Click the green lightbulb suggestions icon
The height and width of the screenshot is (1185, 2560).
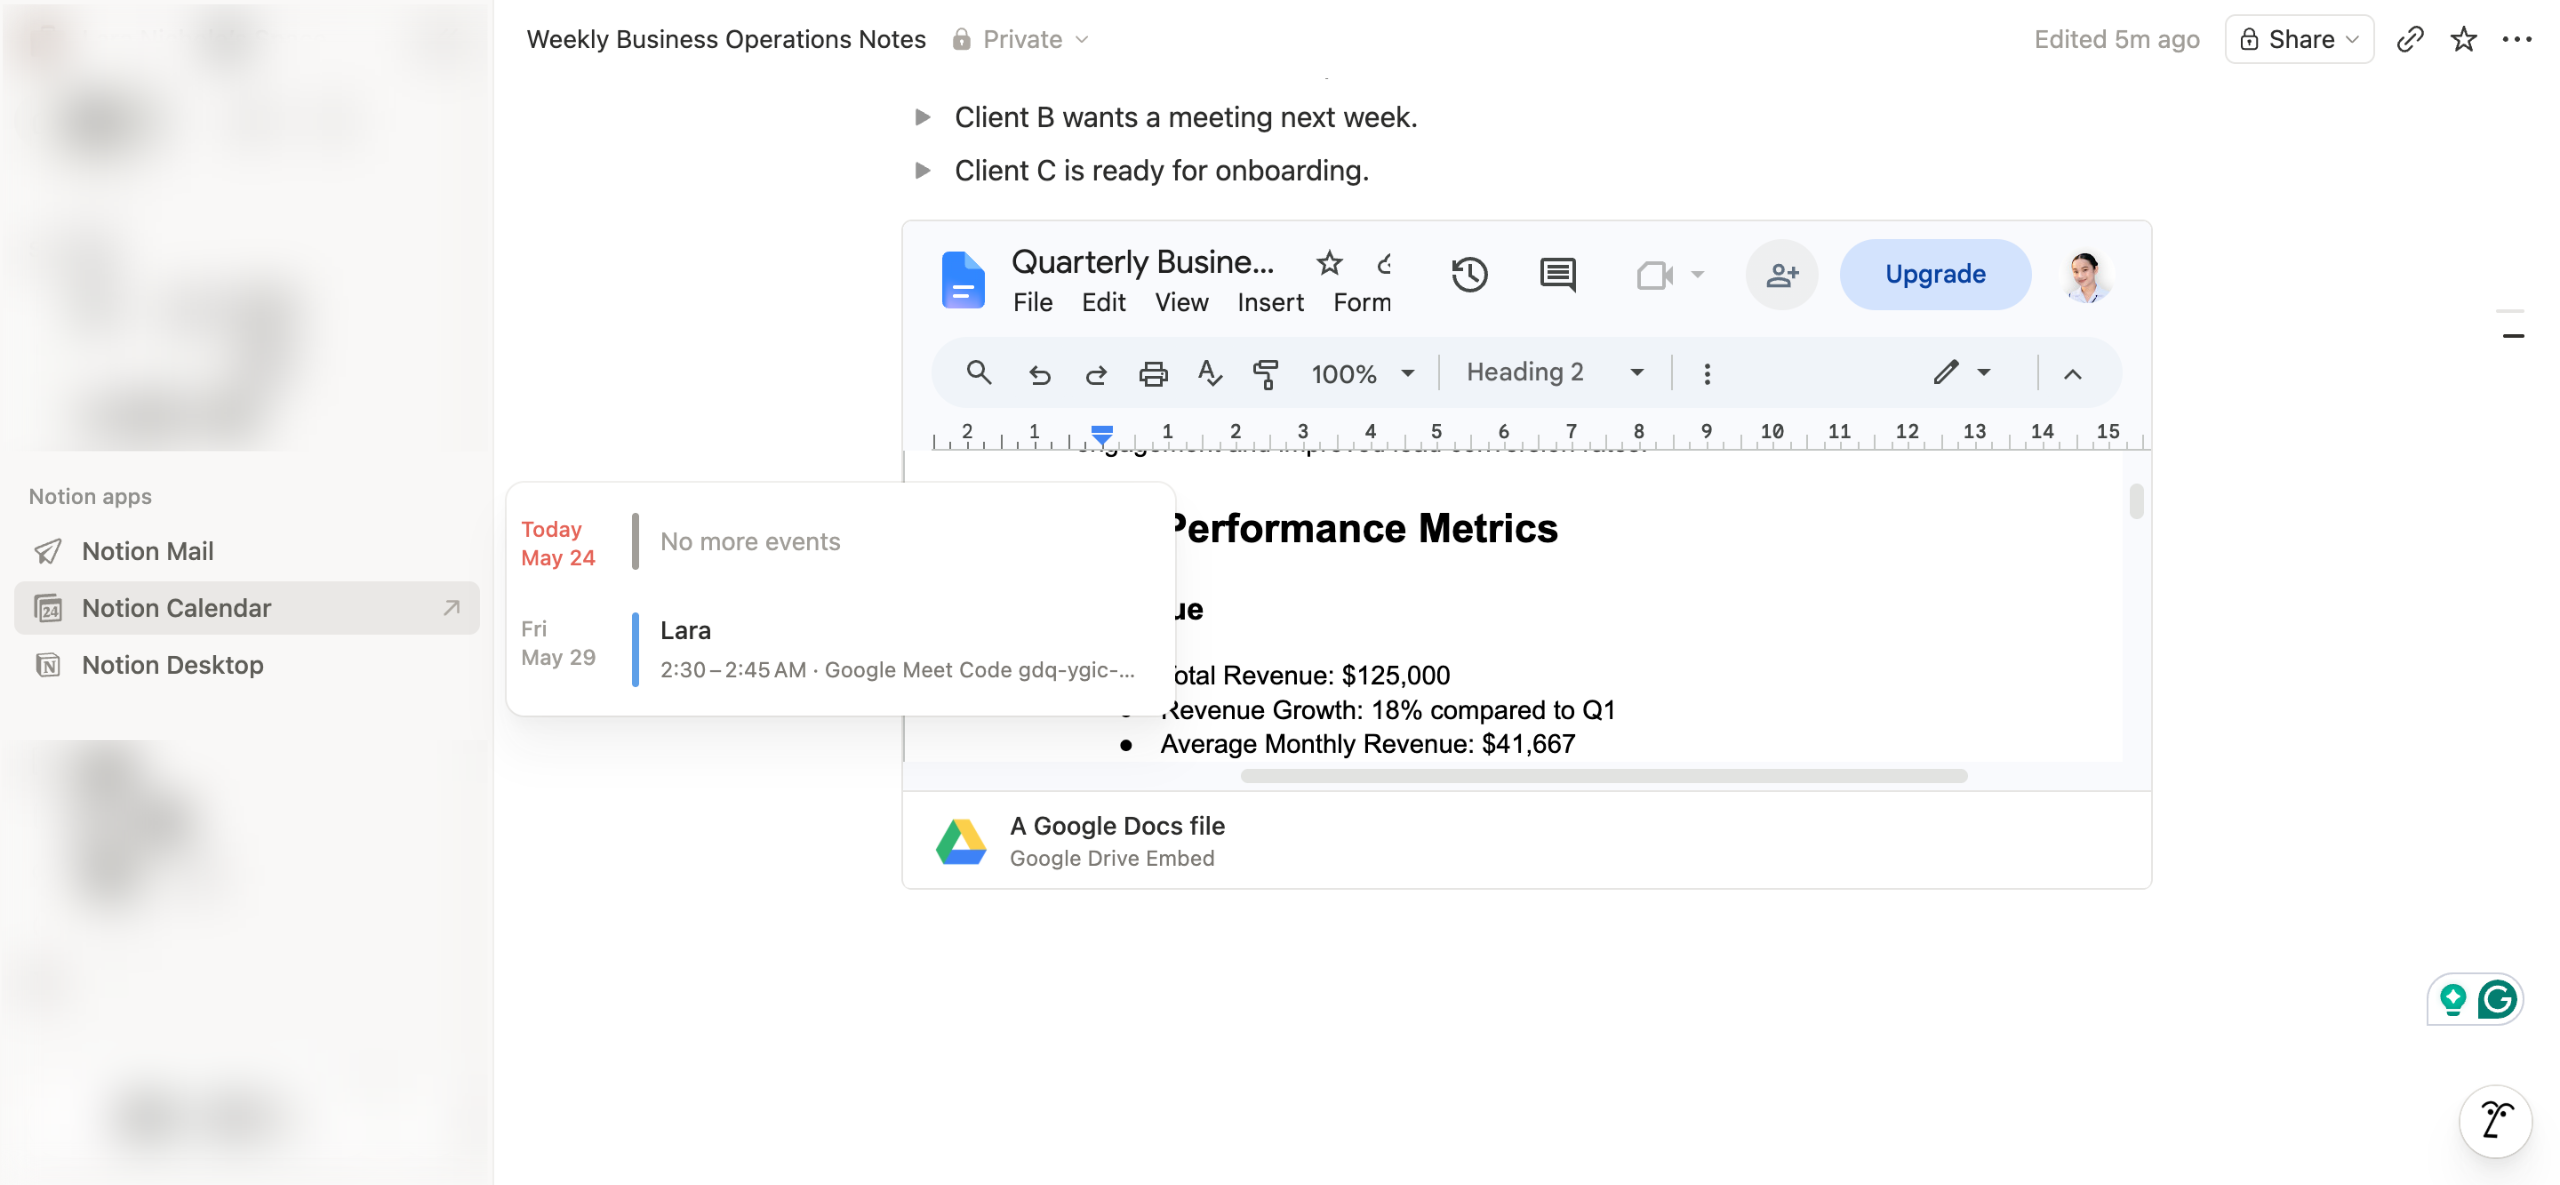2452,999
